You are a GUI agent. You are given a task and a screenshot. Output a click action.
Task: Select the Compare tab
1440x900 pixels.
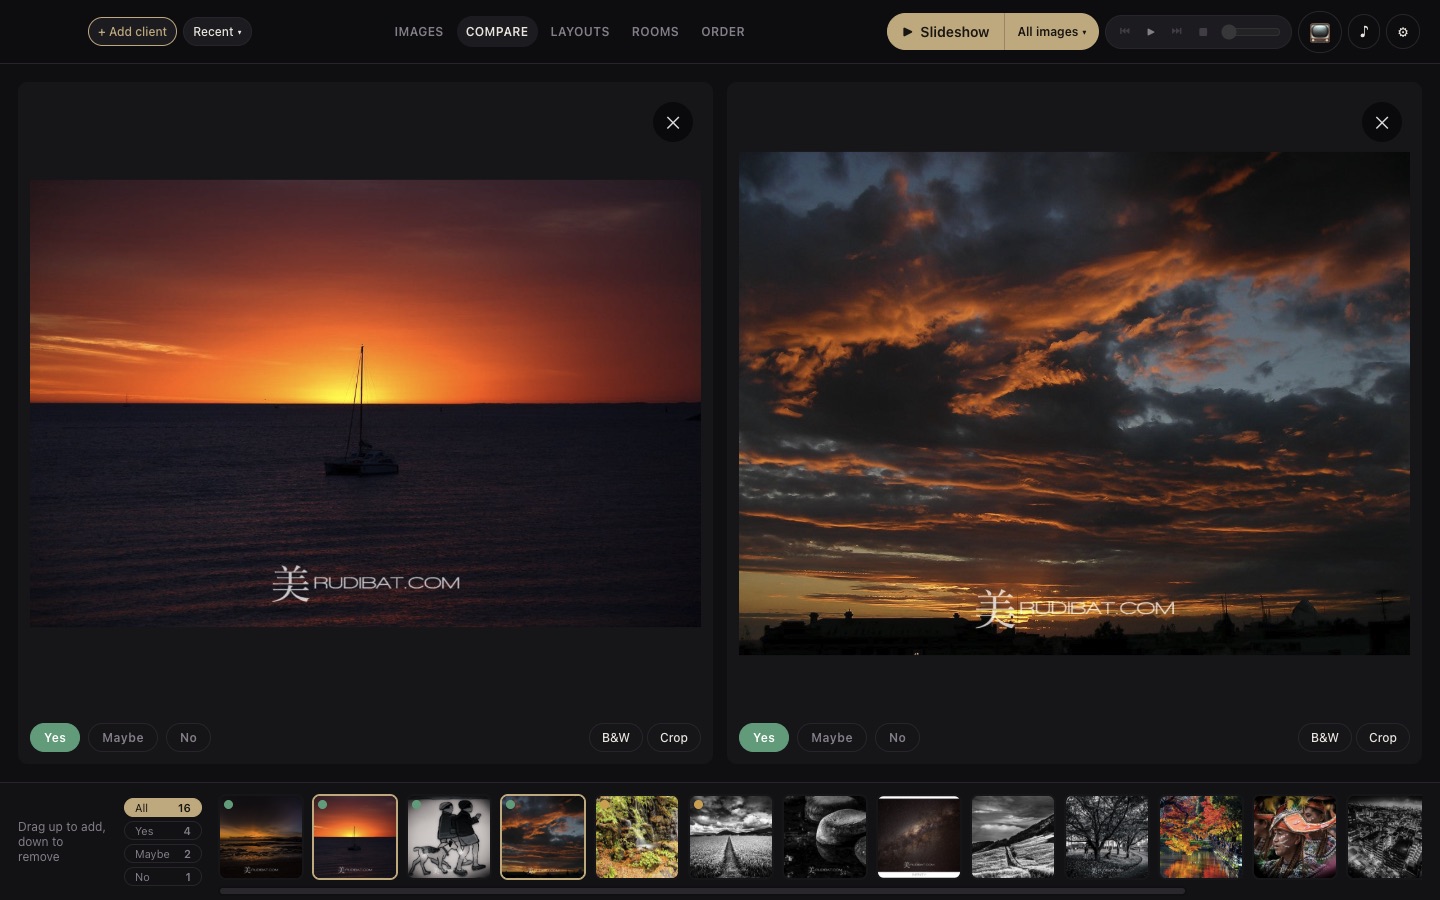click(x=497, y=32)
